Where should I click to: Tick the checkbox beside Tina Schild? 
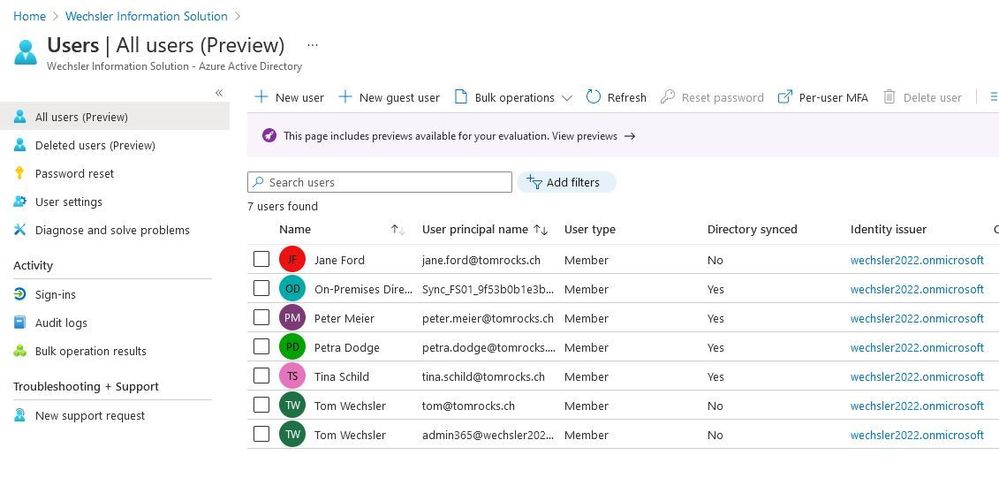tap(261, 377)
